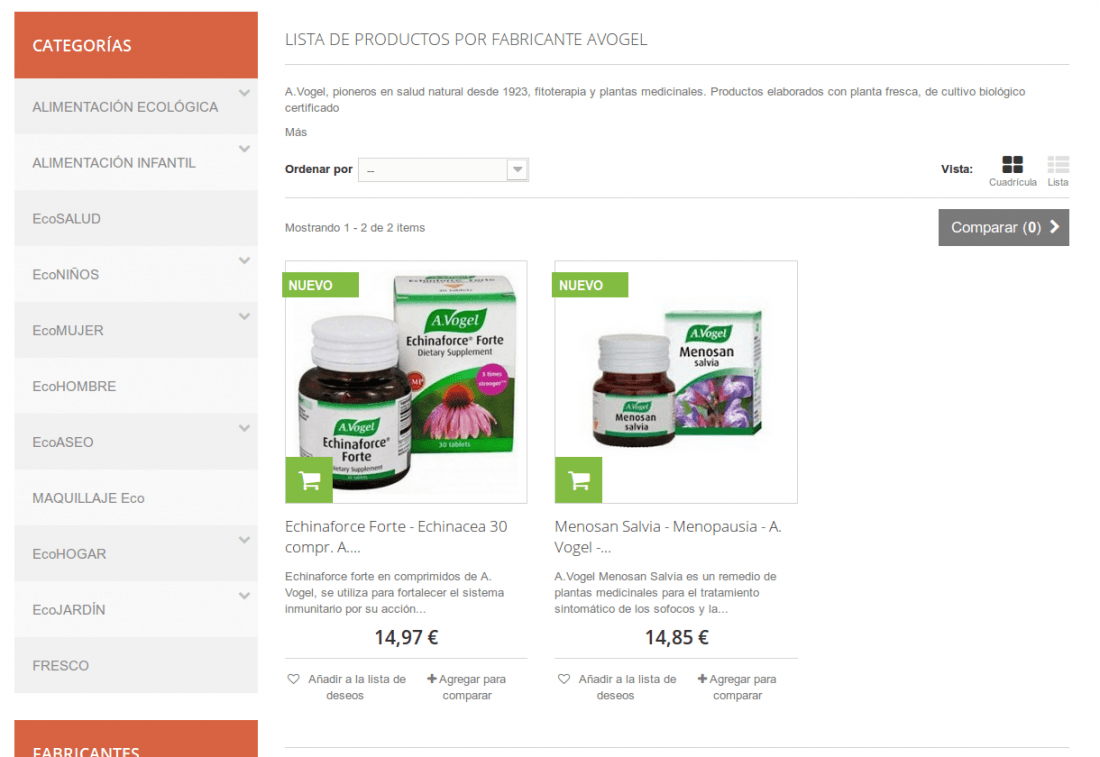The height and width of the screenshot is (757, 1100).
Task: Open the Ordenar por dropdown
Action: [x=443, y=170]
